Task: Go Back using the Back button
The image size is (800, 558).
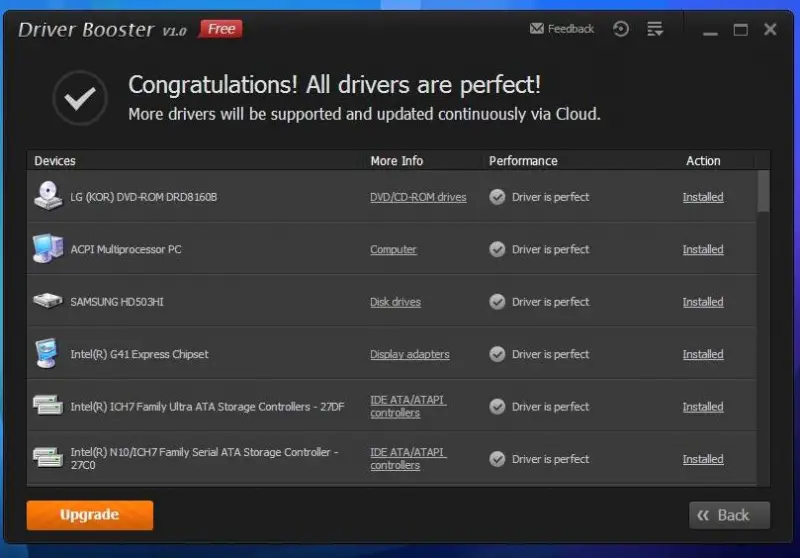Action: 729,515
